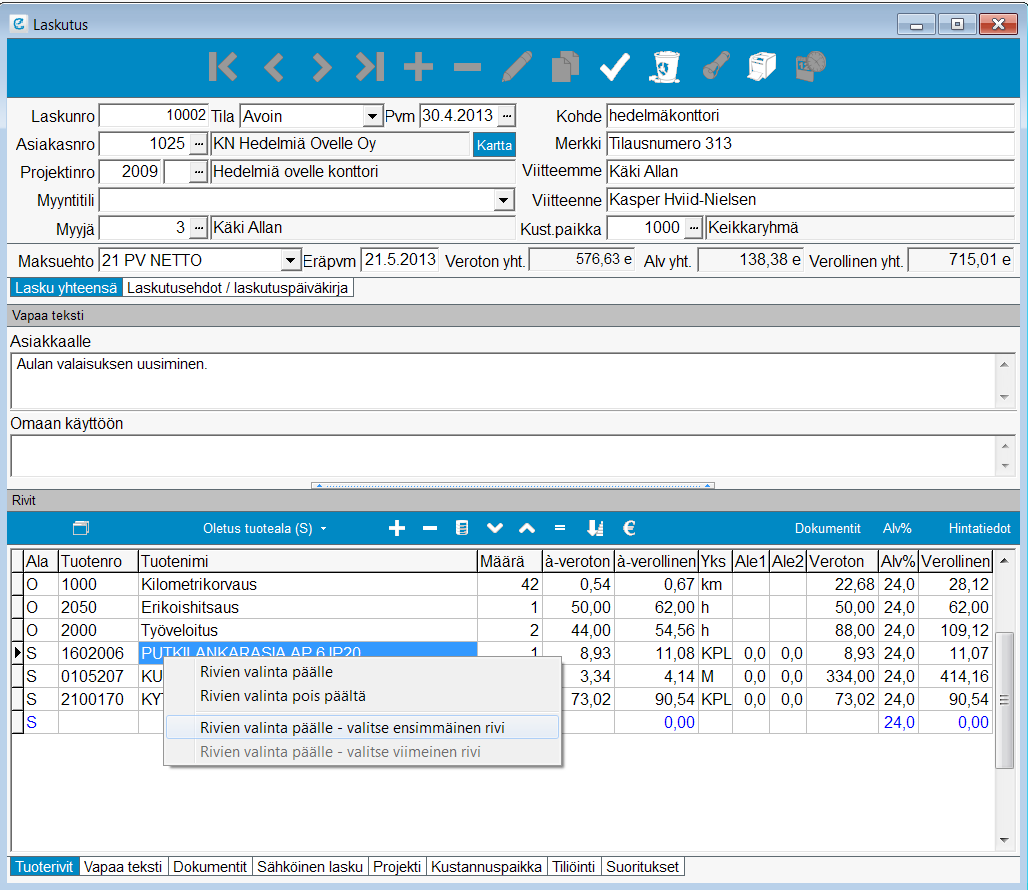Confirm changes with checkmark icon
This screenshot has width=1028, height=890.
(x=615, y=67)
